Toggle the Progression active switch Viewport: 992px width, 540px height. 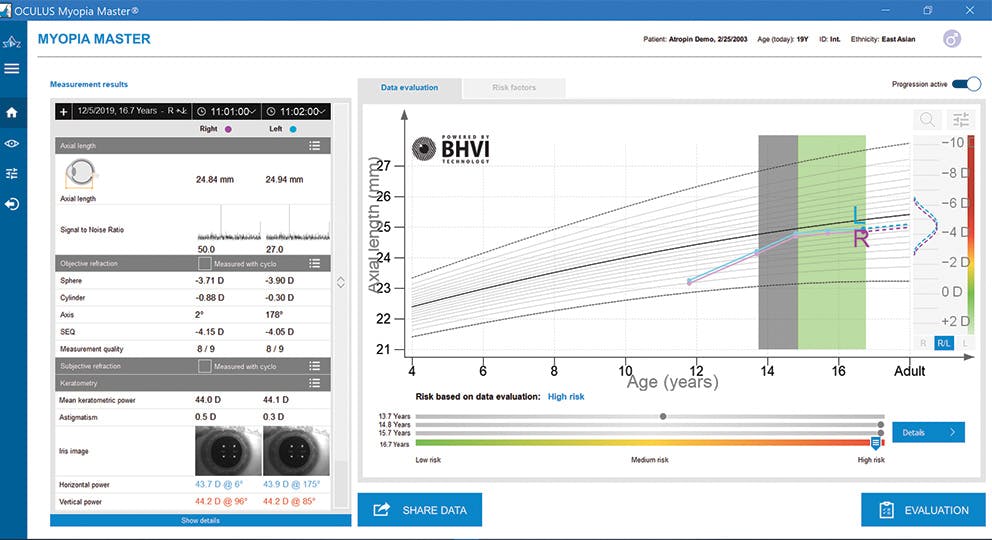point(966,85)
